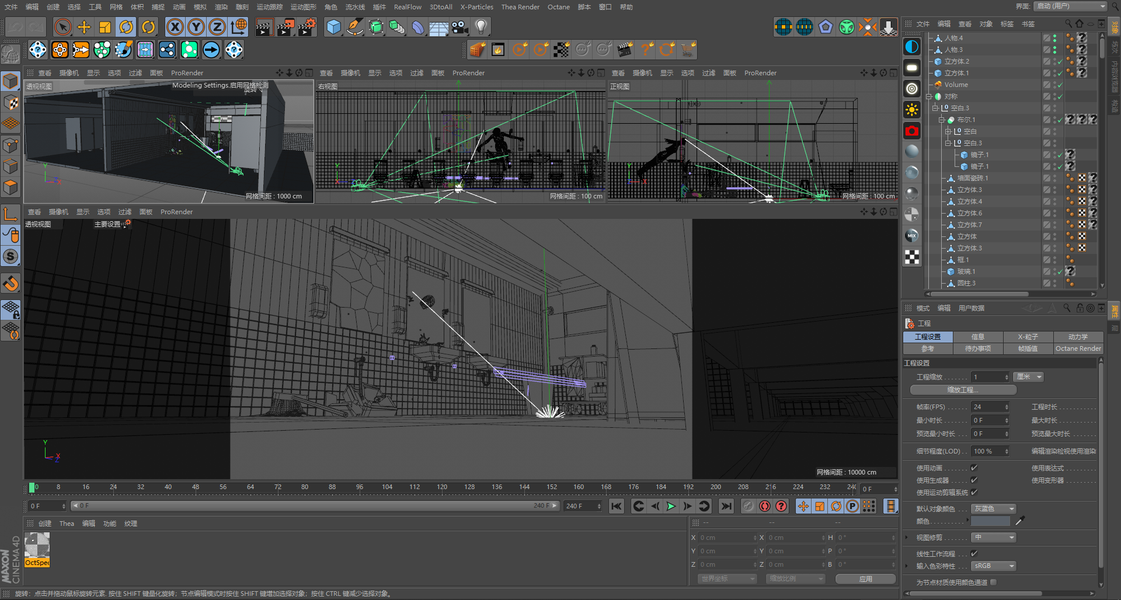The image size is (1121, 600).
Task: Activate the highlighted Rotate tool
Action: click(x=127, y=27)
